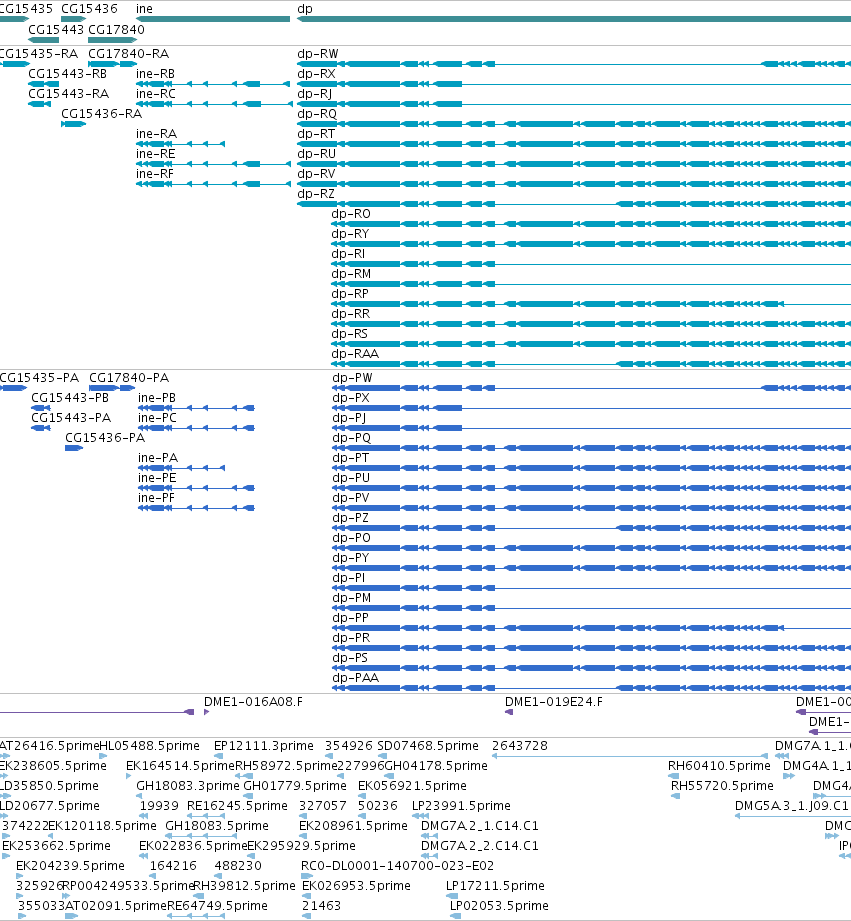851x921 pixels.
Task: Open the EP12111.3prime EST label
Action: (x=264, y=745)
